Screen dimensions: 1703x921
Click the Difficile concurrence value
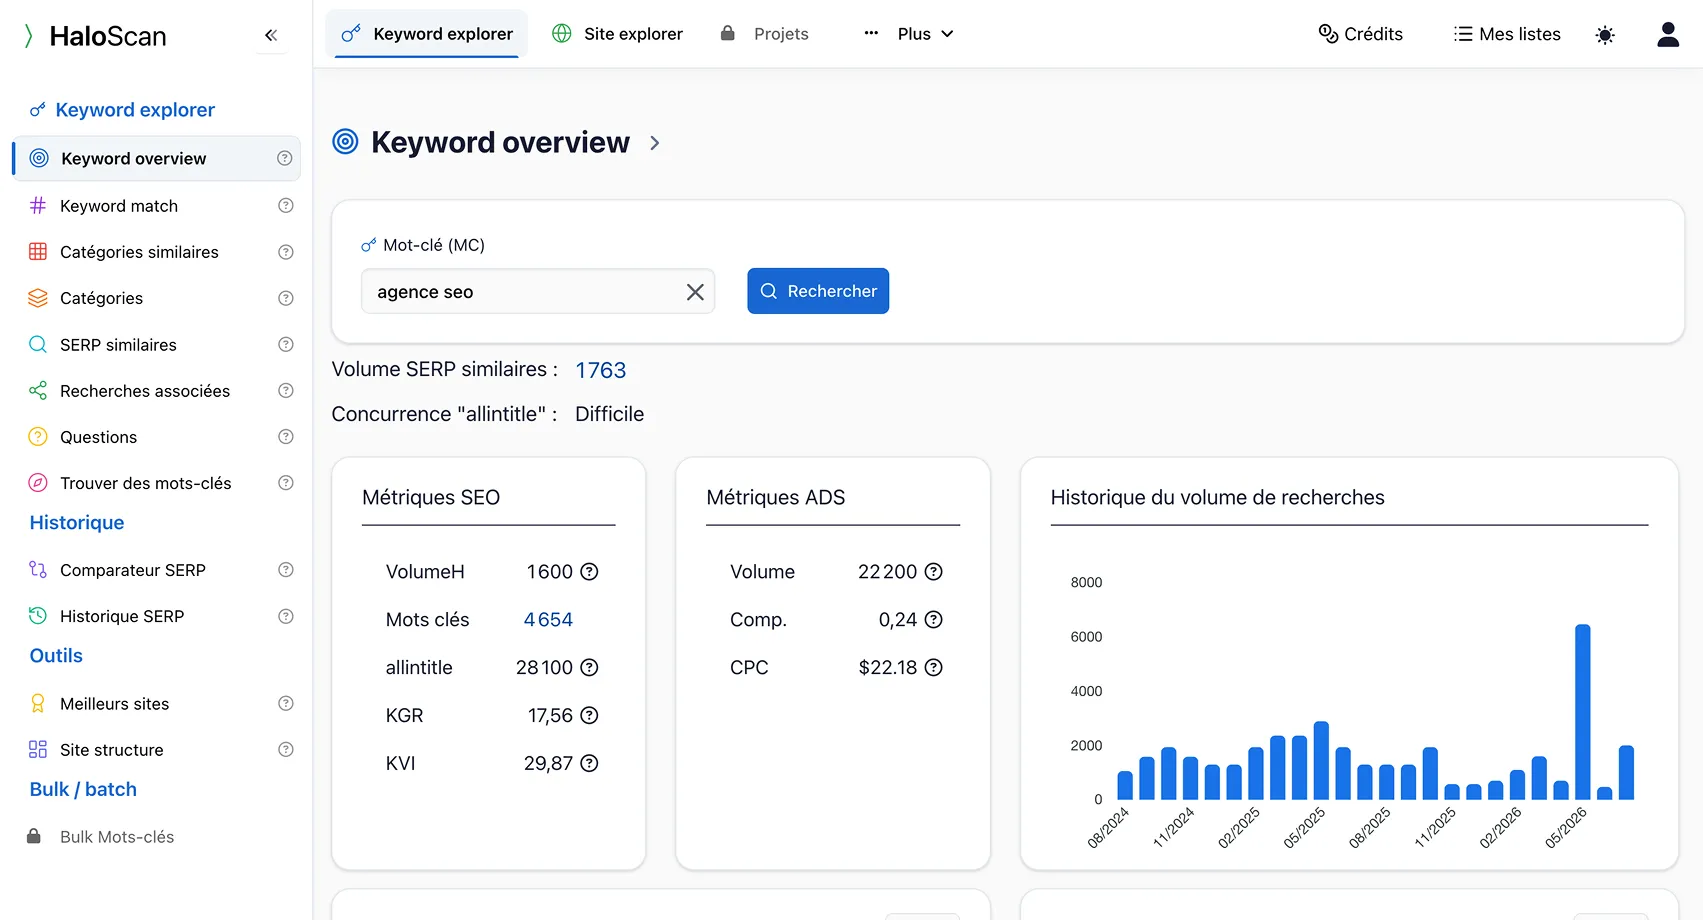click(609, 414)
